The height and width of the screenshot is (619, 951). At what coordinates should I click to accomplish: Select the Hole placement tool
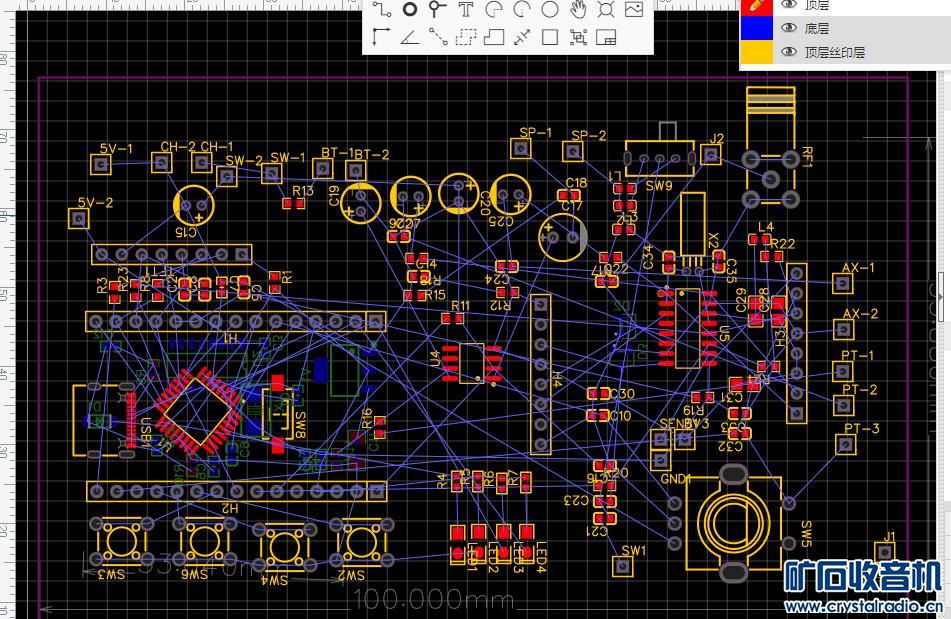point(605,9)
